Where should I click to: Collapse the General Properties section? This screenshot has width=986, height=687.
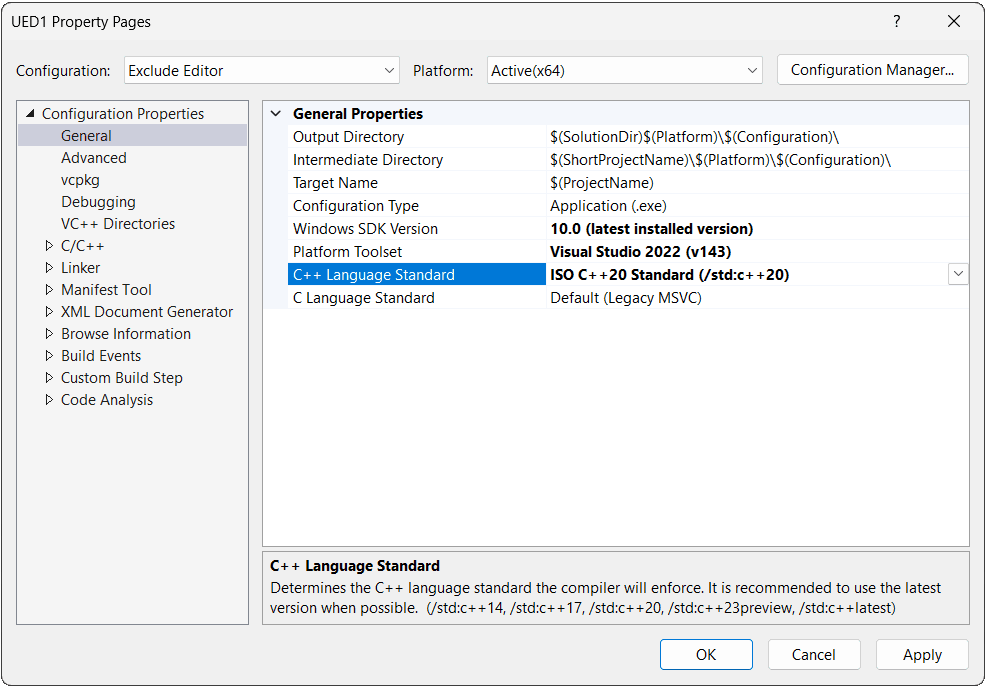[276, 114]
